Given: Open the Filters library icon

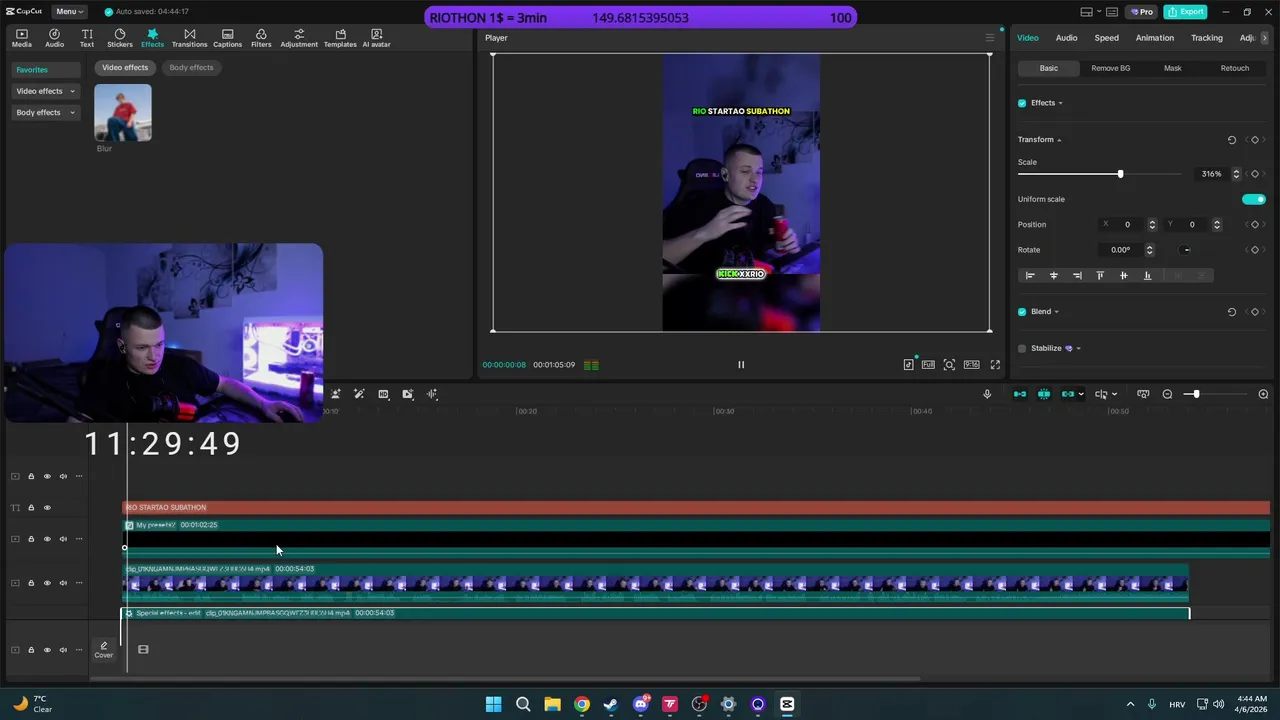Looking at the screenshot, I should click(261, 38).
